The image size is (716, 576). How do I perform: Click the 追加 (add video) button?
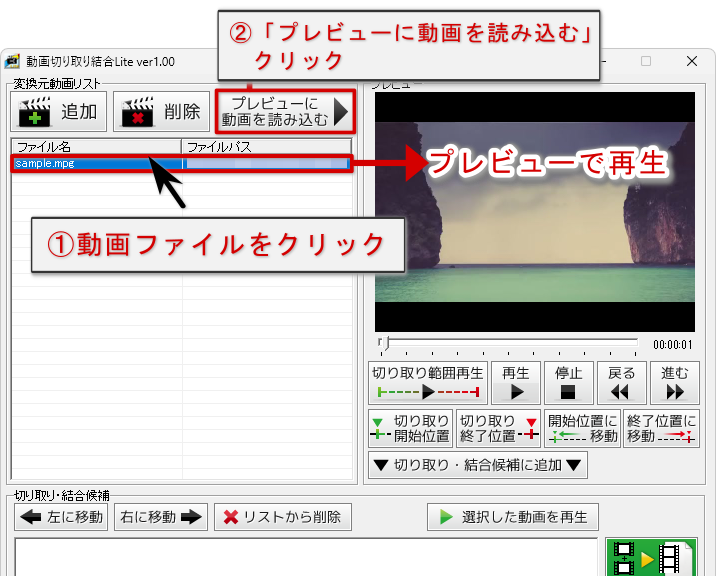[x=59, y=112]
